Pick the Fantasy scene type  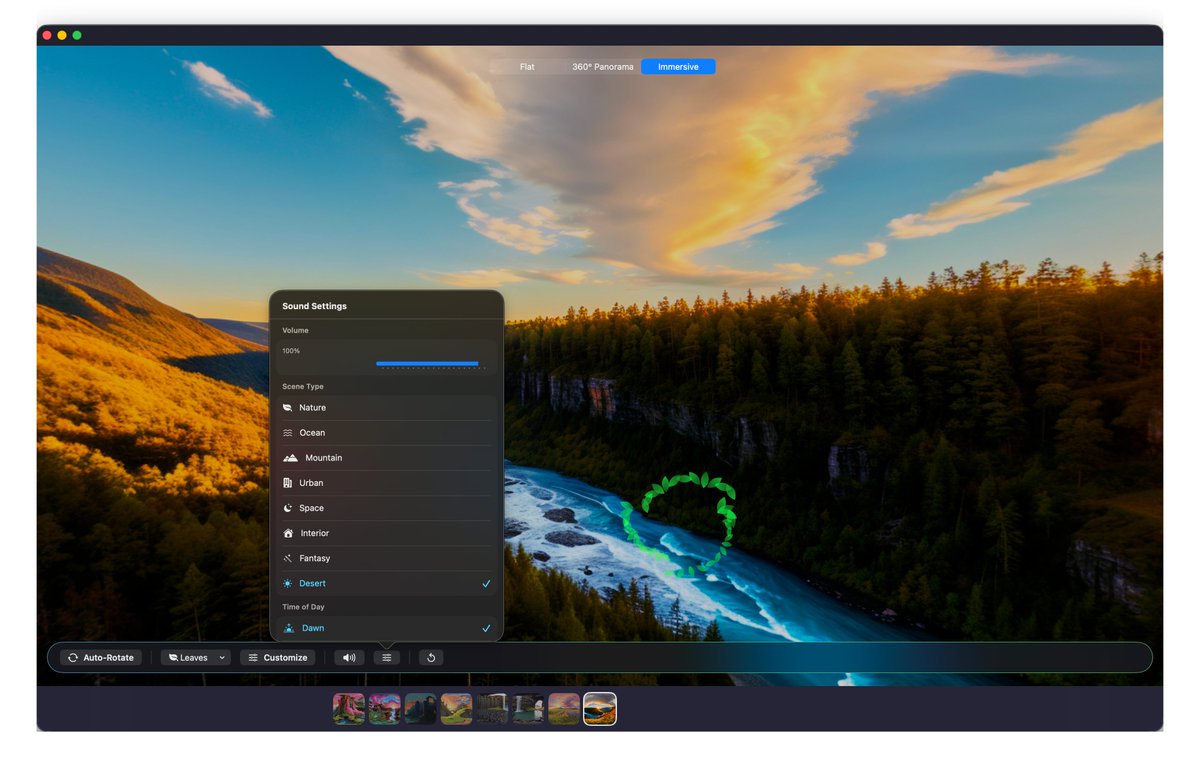tap(387, 558)
